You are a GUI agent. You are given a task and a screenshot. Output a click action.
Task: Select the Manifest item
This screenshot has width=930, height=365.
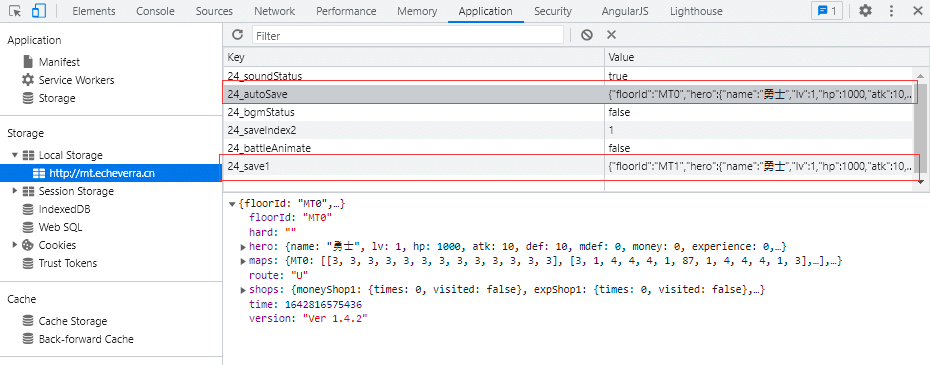point(59,62)
